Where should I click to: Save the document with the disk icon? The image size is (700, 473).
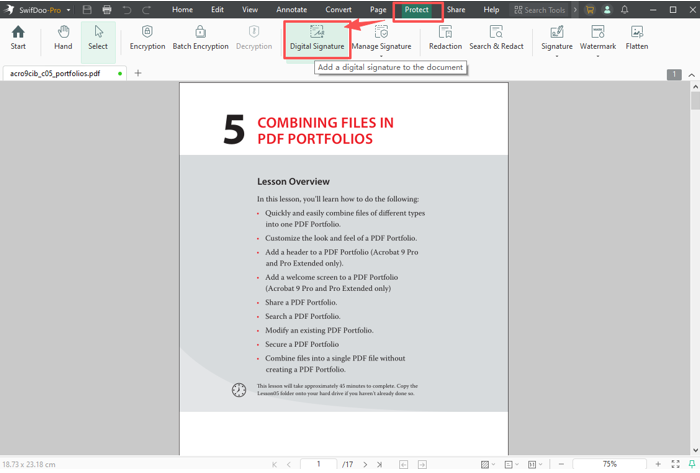pyautogui.click(x=87, y=9)
